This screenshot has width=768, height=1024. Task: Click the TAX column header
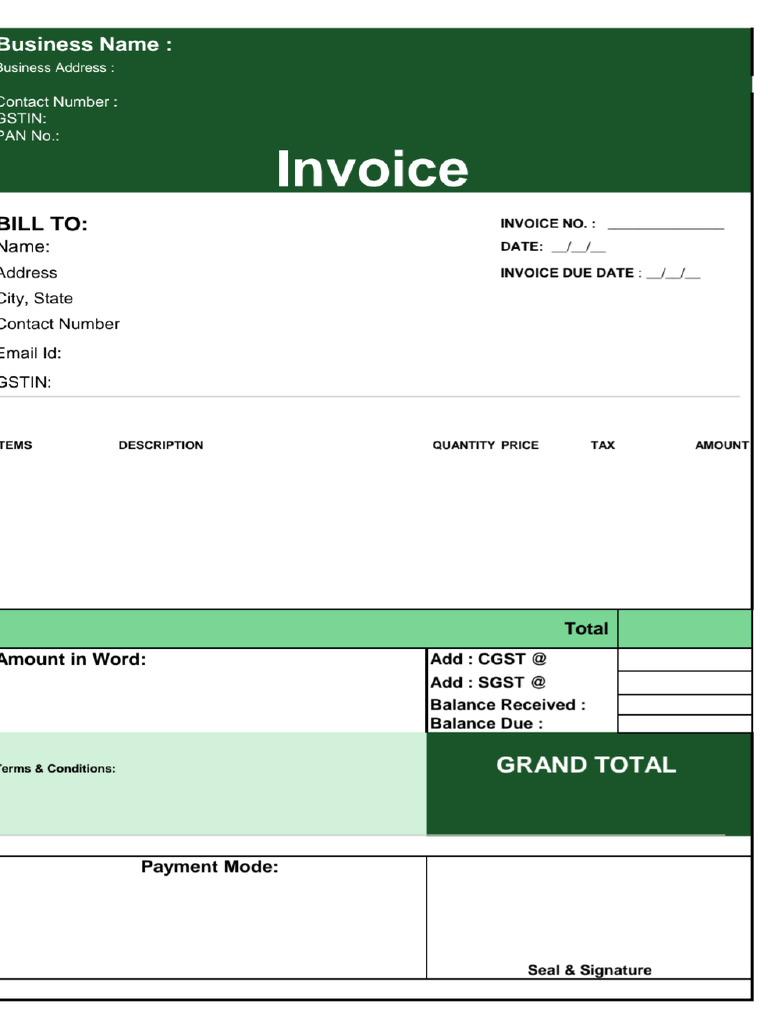(603, 445)
